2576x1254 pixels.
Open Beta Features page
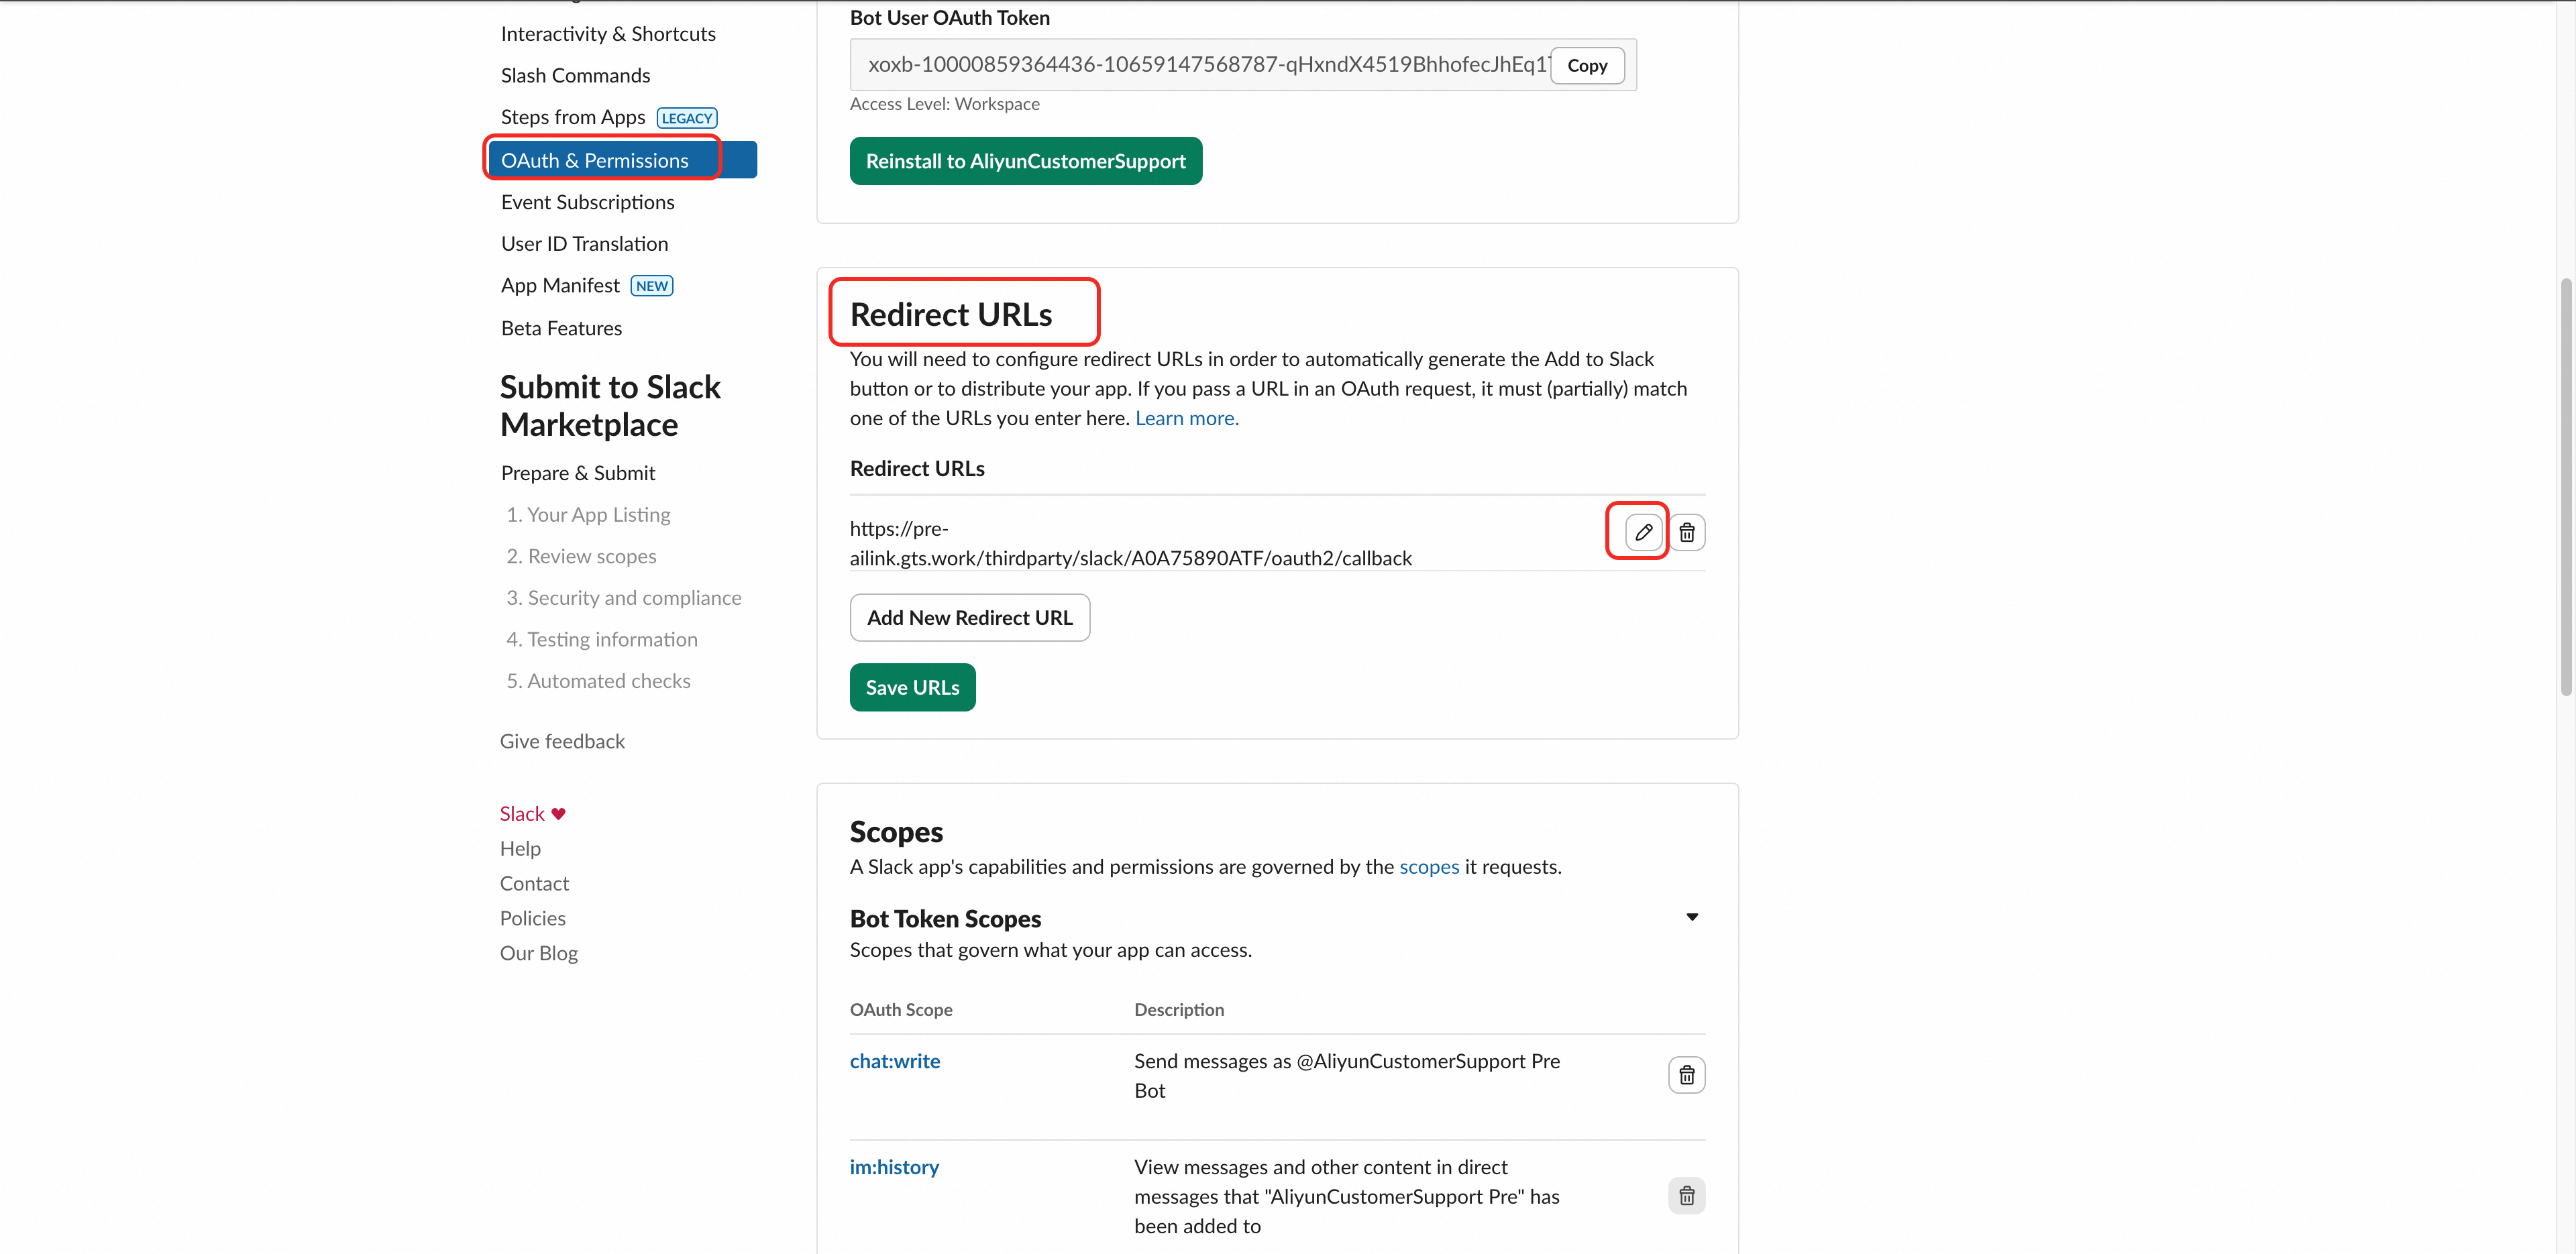coord(561,328)
